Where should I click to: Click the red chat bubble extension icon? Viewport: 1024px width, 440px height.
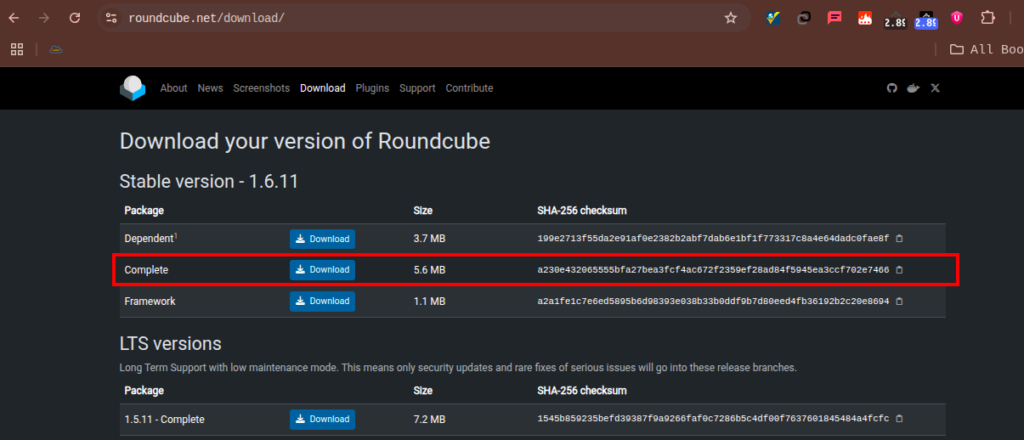click(834, 18)
